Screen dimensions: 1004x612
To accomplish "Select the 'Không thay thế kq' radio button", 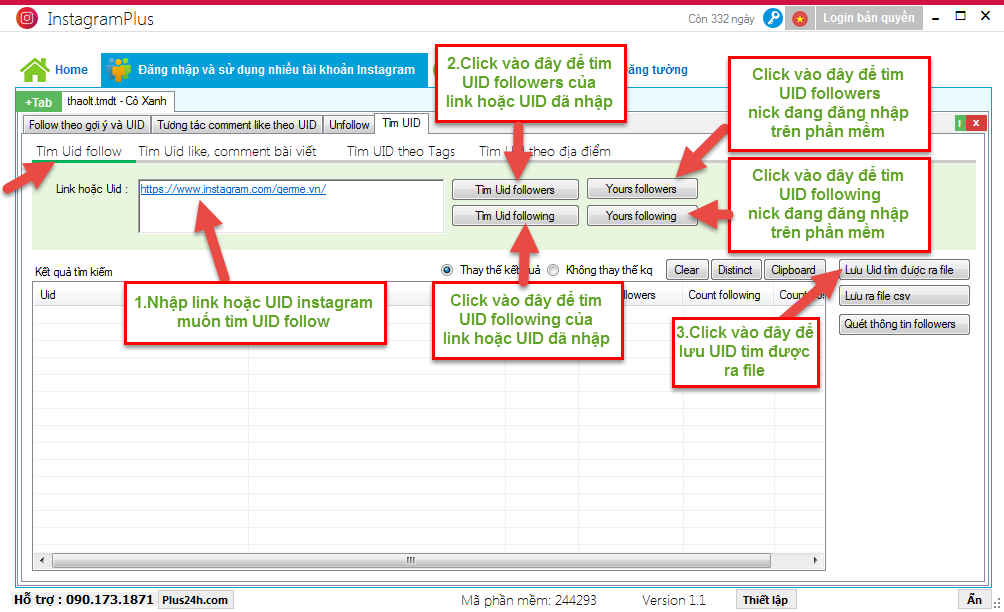I will click(x=553, y=270).
